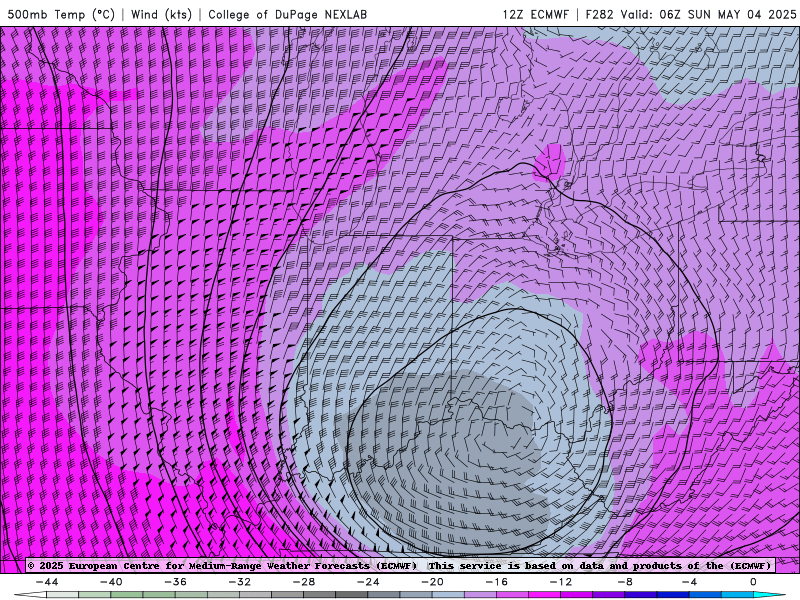Click the 0 value on the color scale
Image resolution: width=800 pixels, height=600 pixels.
coord(753,582)
